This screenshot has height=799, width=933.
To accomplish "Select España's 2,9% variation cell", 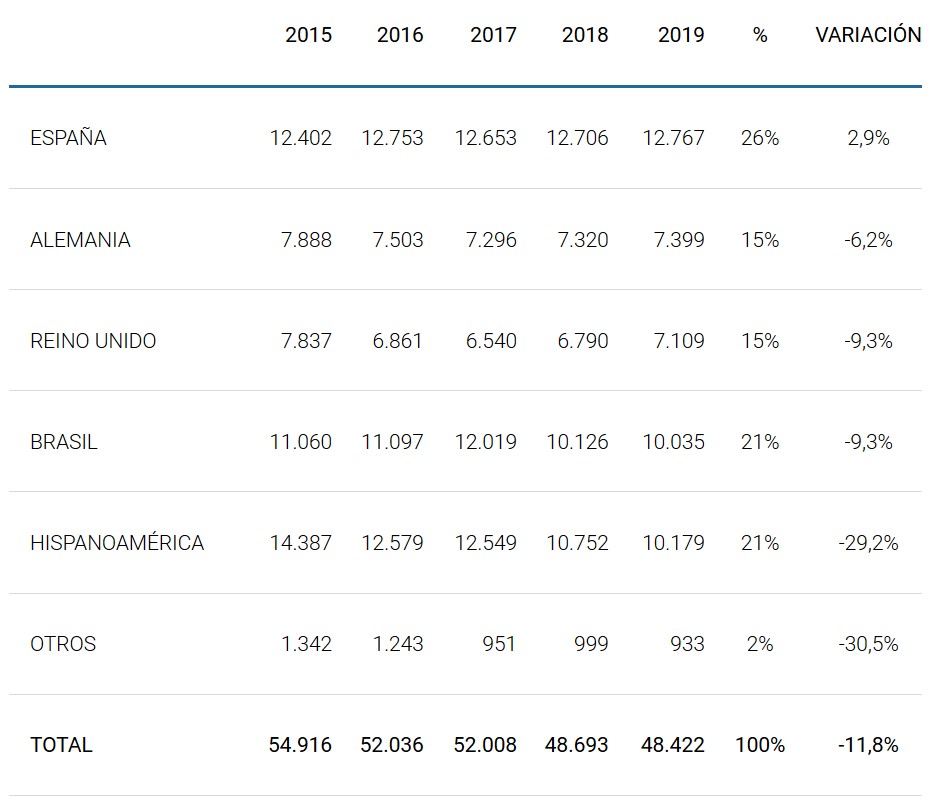I will point(868,139).
